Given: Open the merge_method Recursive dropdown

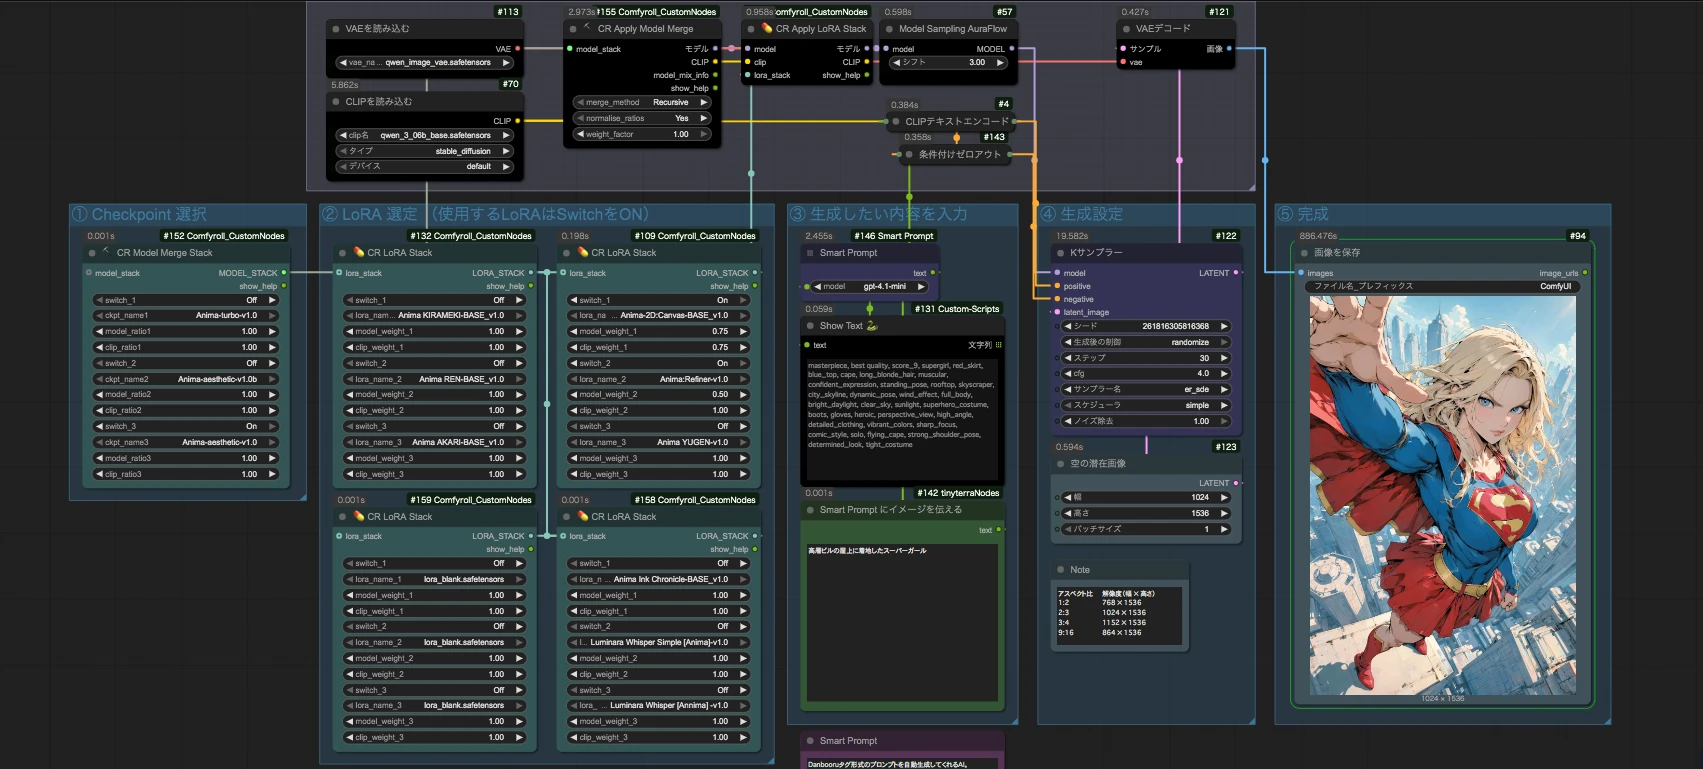Looking at the screenshot, I should click(642, 102).
